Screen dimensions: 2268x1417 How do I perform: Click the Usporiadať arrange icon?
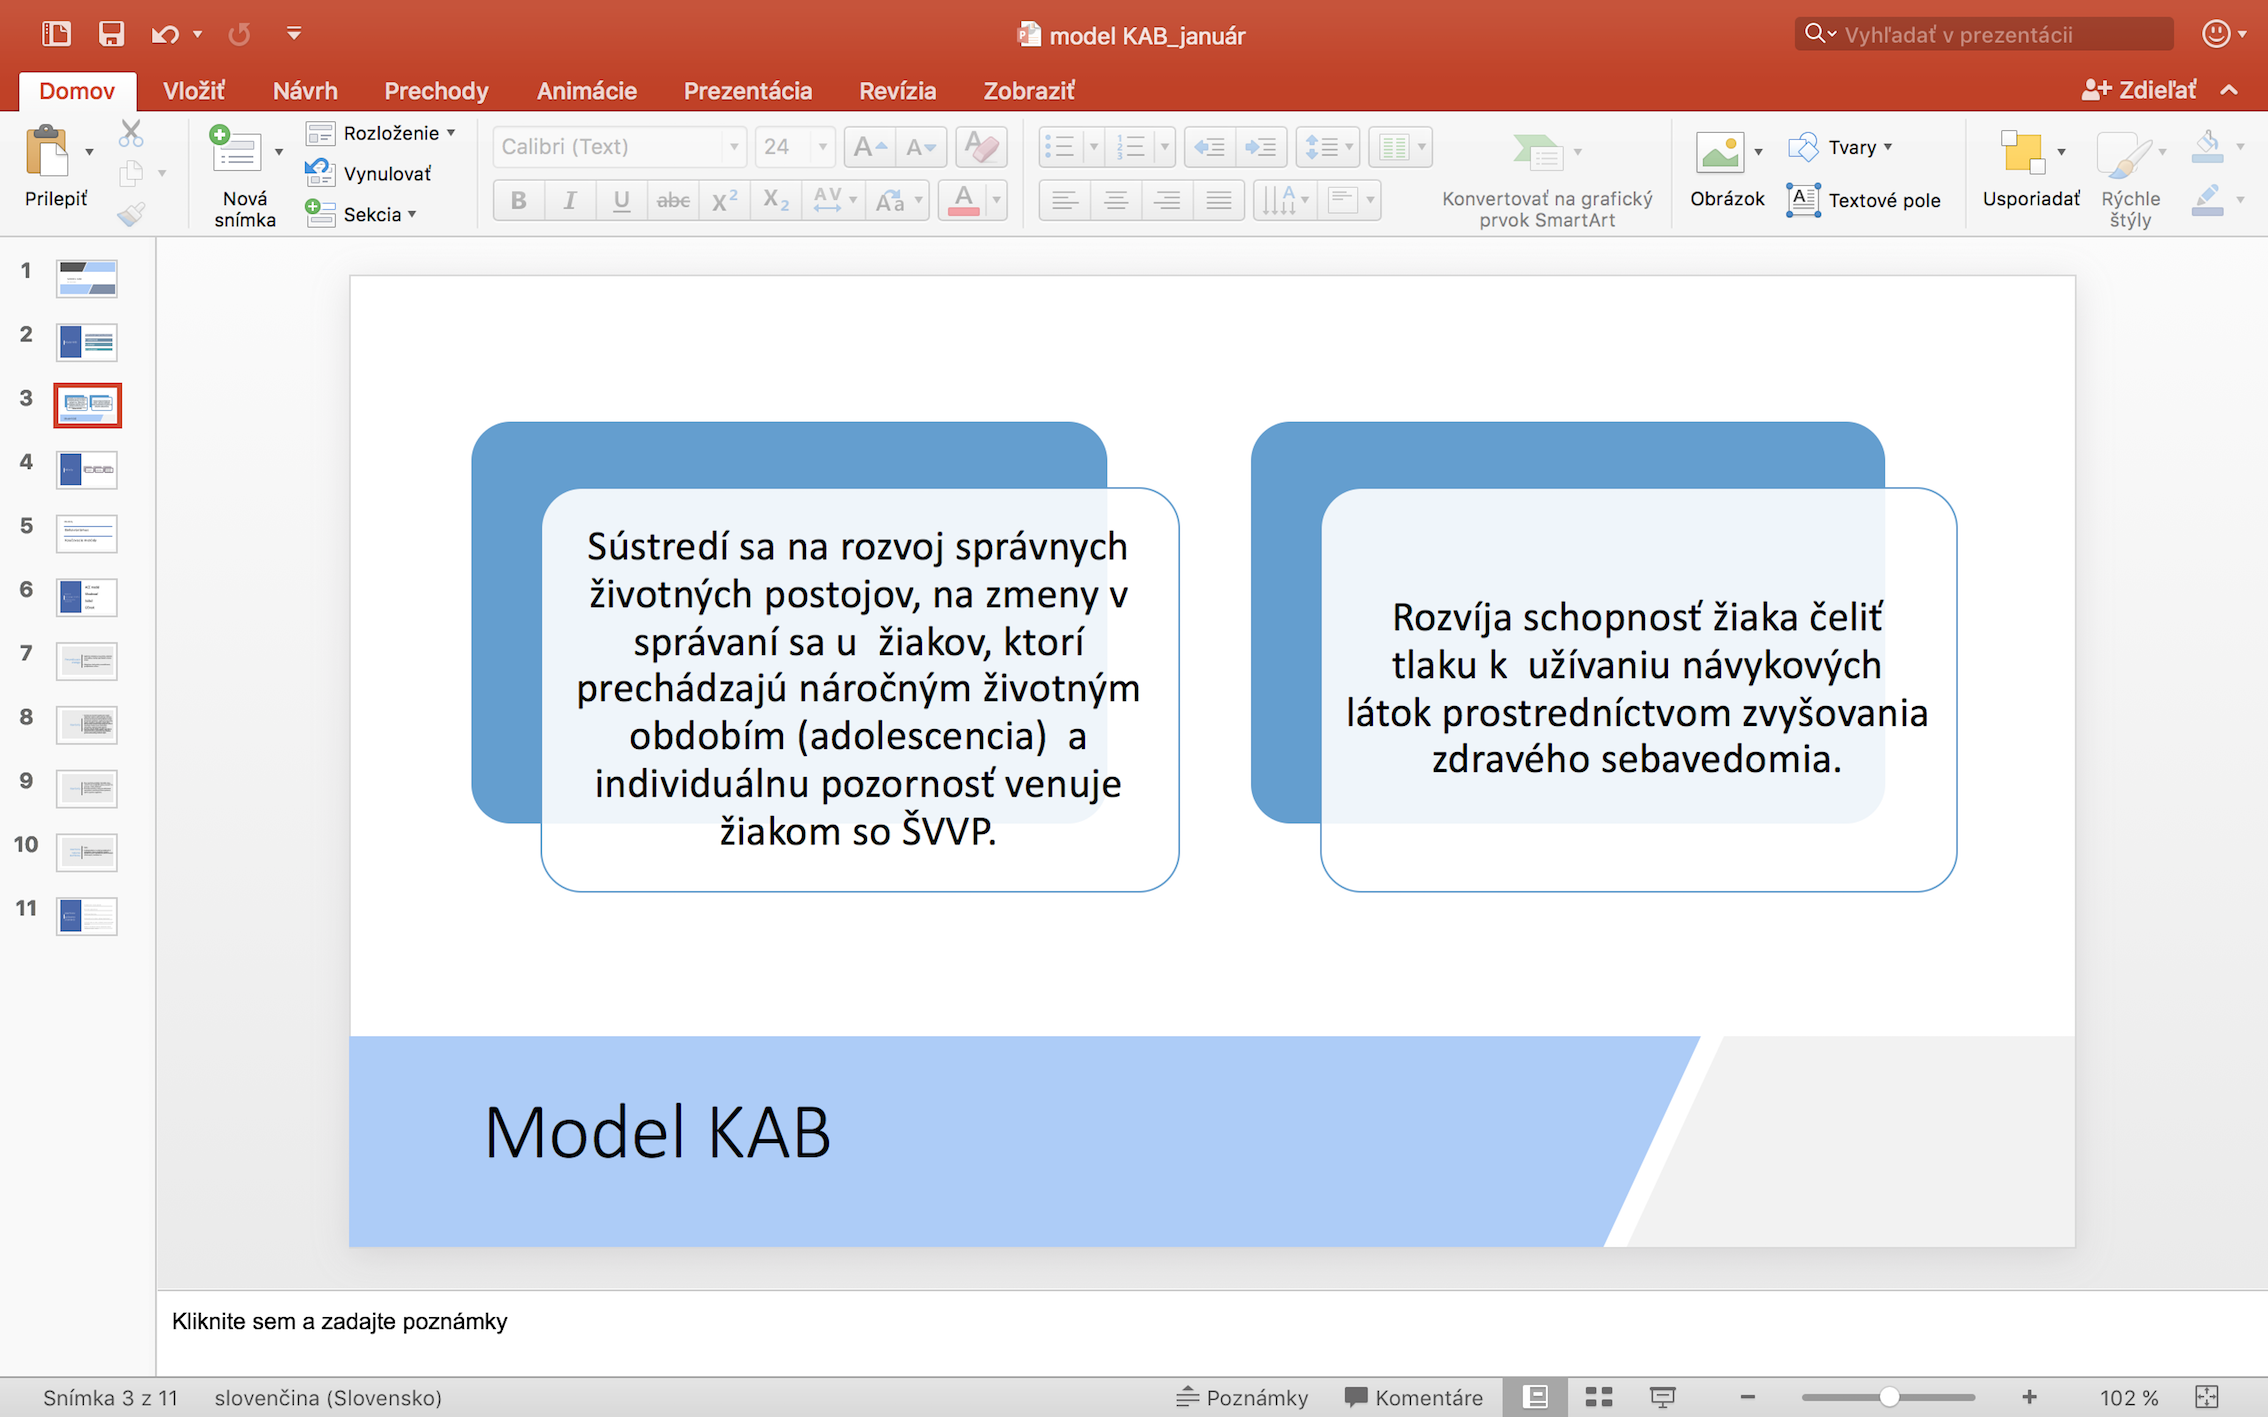[x=2023, y=152]
